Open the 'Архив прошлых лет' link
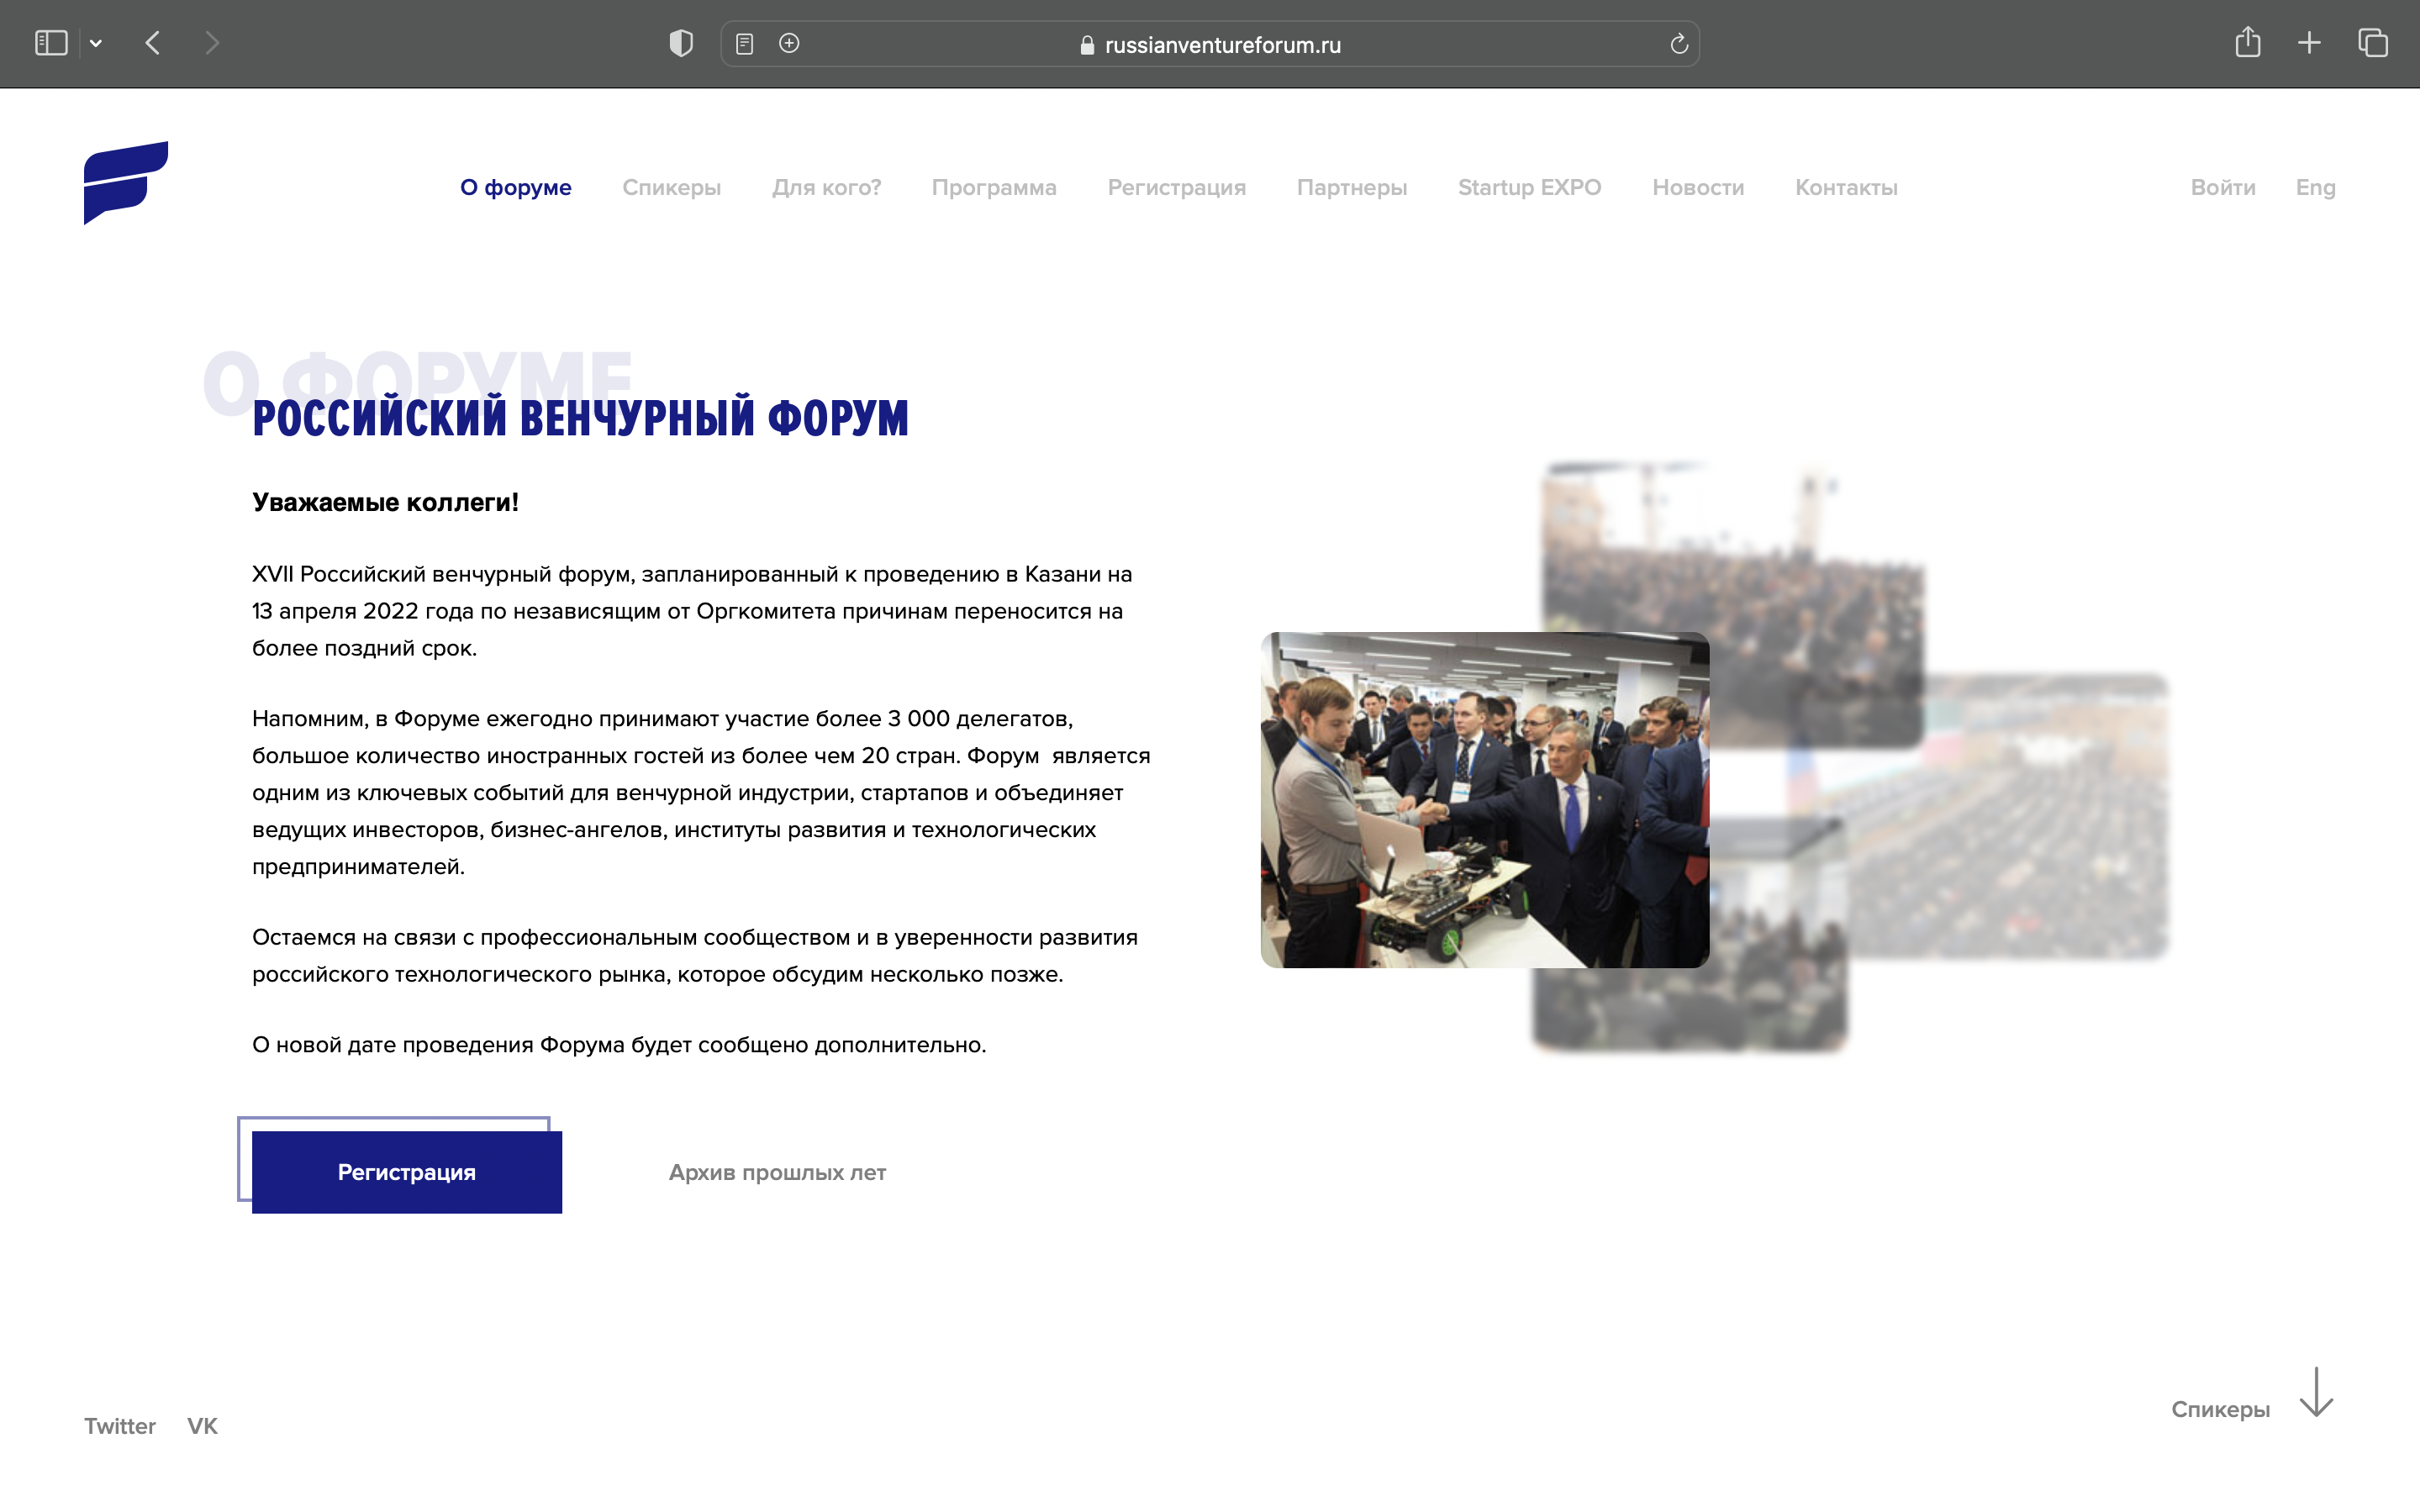The image size is (2420, 1512). (x=777, y=1172)
